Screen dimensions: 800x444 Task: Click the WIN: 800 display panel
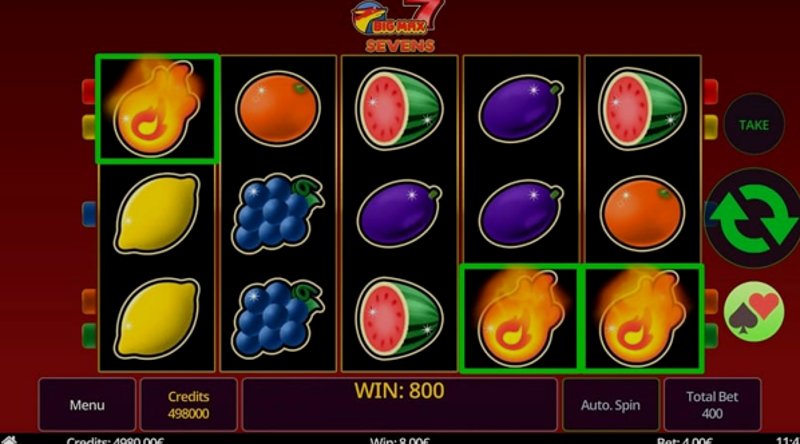(399, 405)
